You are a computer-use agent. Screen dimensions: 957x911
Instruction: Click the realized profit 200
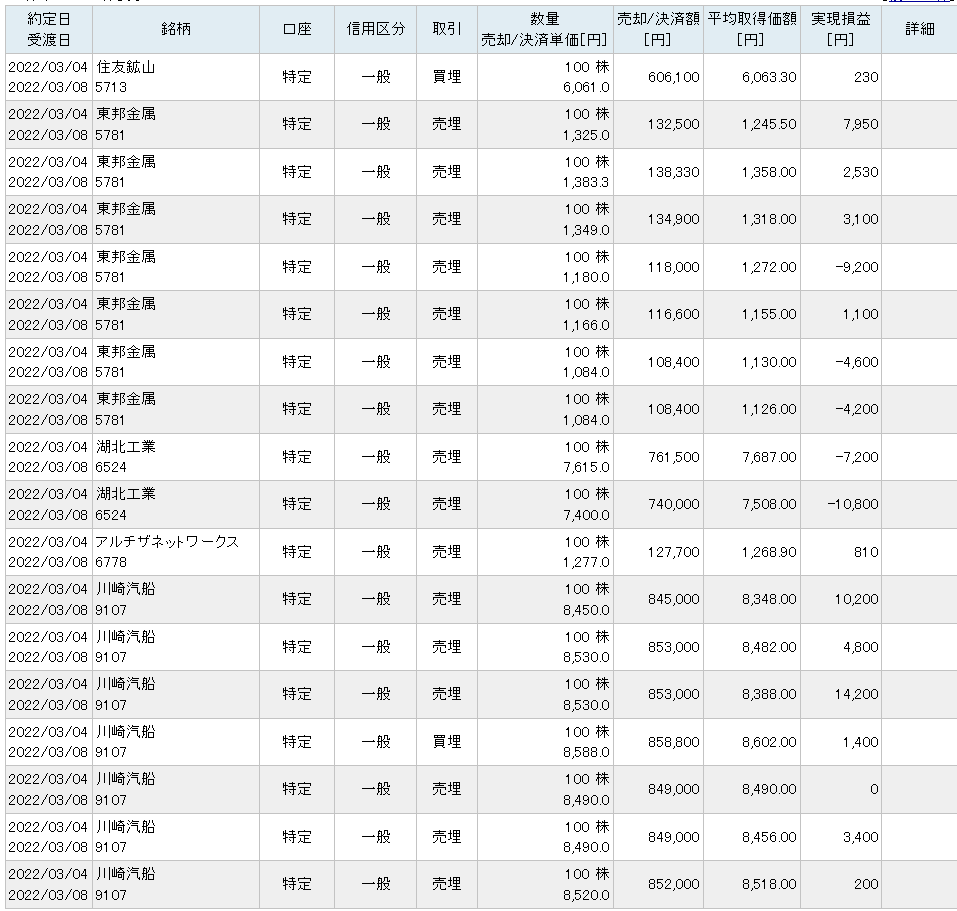(x=866, y=884)
